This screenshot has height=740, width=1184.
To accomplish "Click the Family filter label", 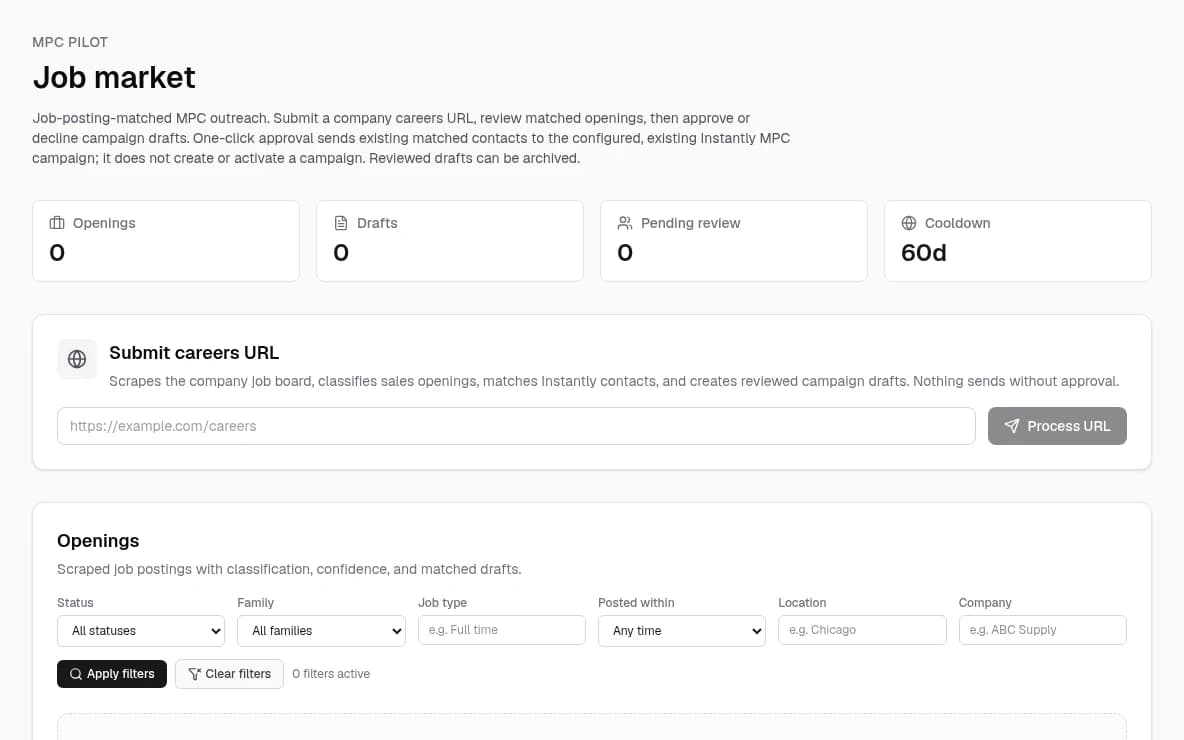I will (255, 603).
